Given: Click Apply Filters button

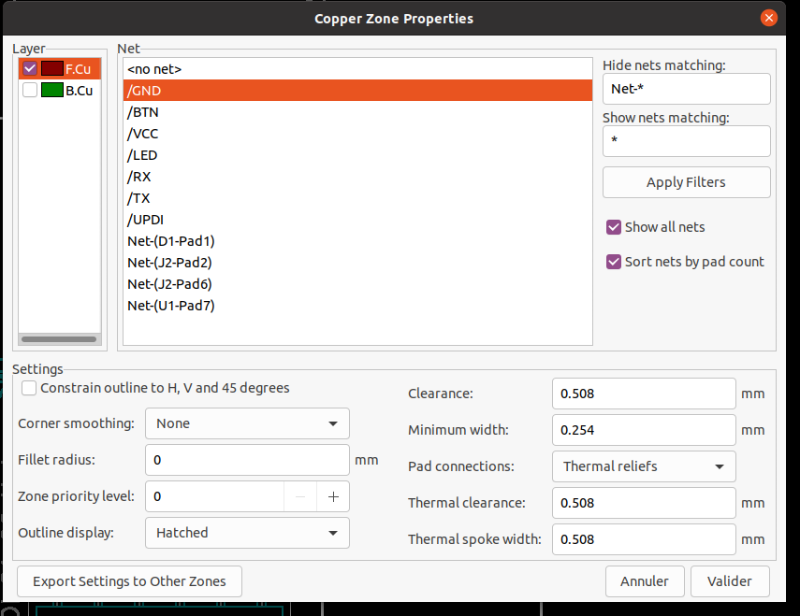Looking at the screenshot, I should click(x=686, y=182).
